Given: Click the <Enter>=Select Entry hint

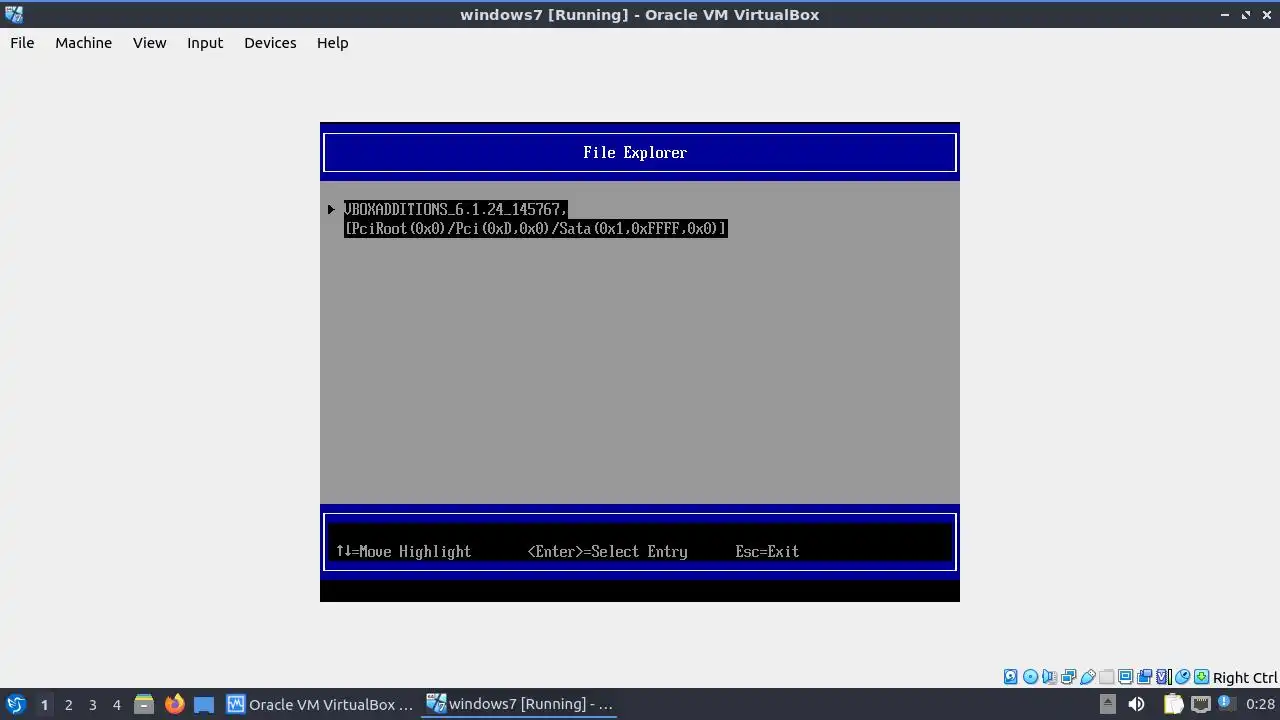Looking at the screenshot, I should click(607, 552).
